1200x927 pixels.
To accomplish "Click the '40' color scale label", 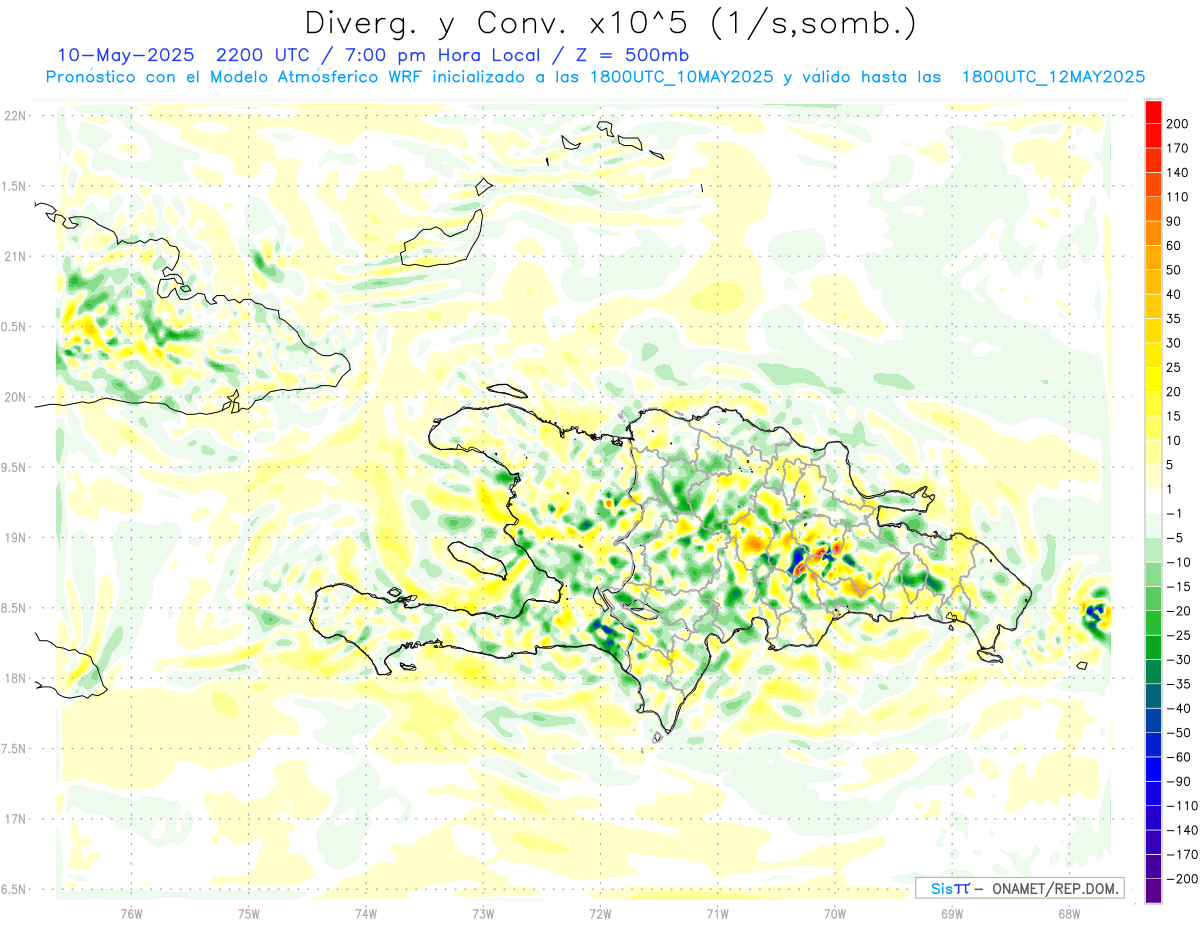I will [1175, 295].
